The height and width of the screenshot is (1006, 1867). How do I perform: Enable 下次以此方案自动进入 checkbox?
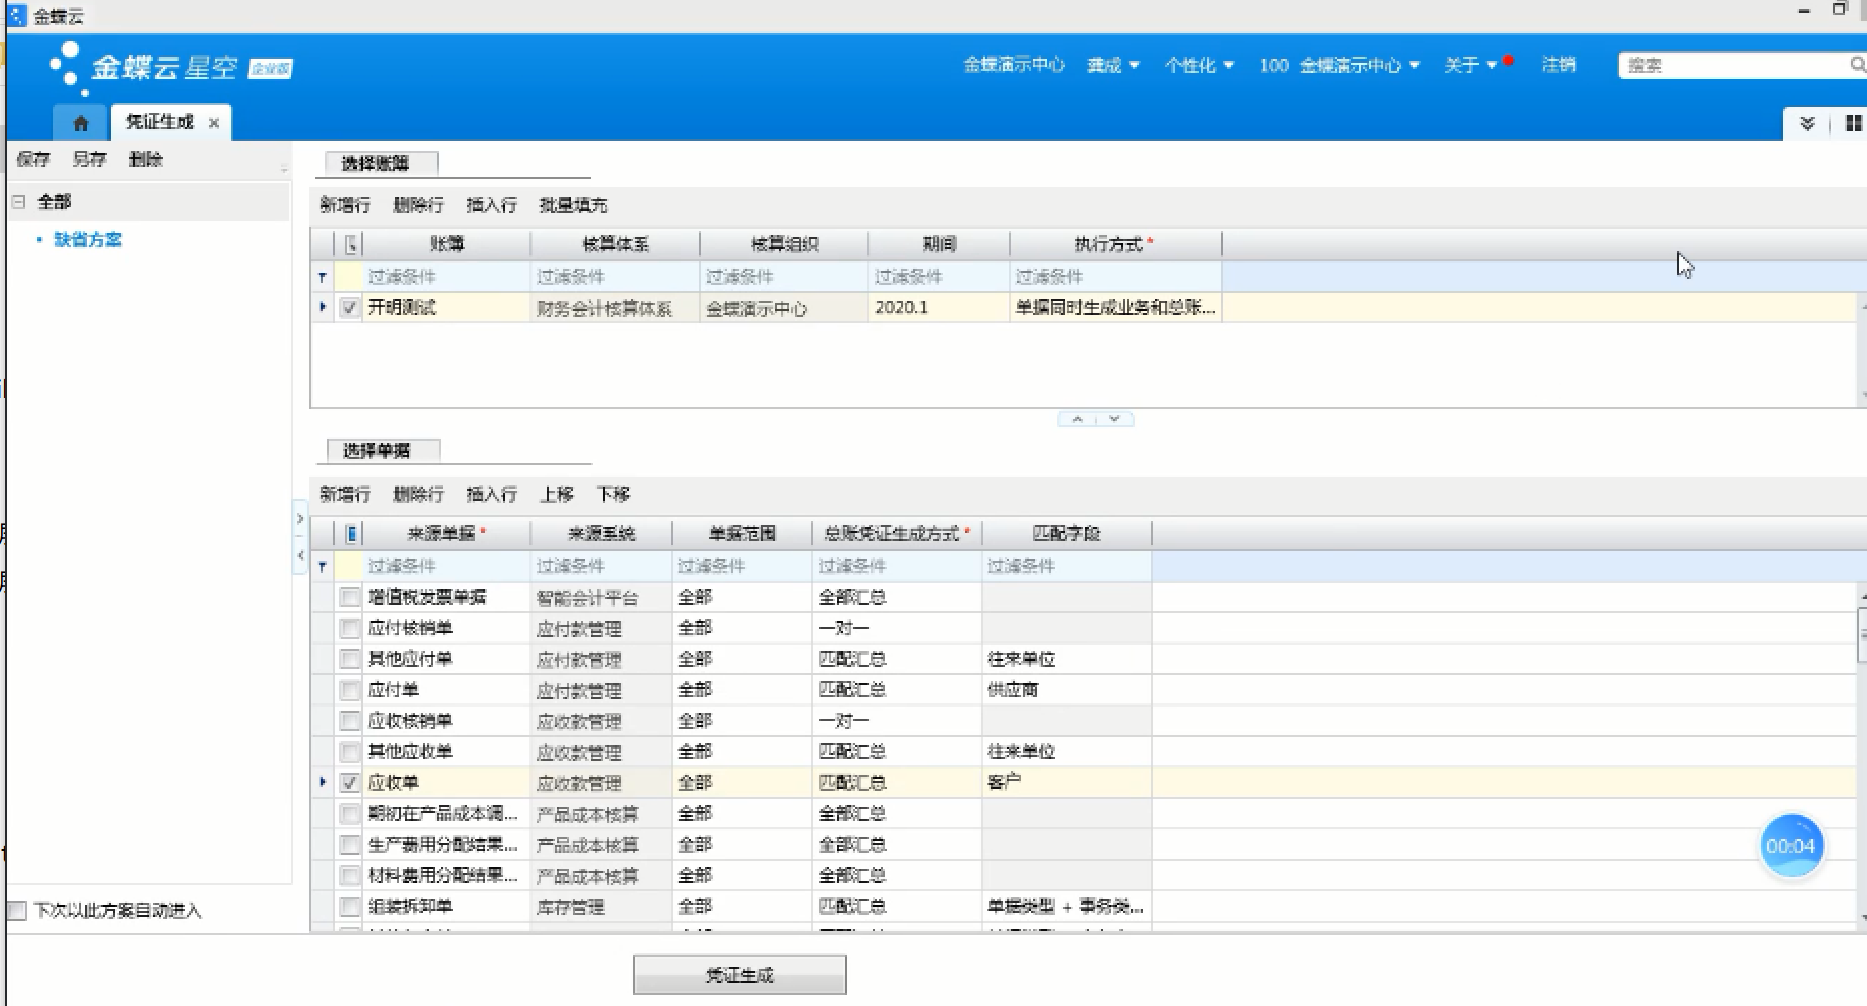pyautogui.click(x=17, y=911)
